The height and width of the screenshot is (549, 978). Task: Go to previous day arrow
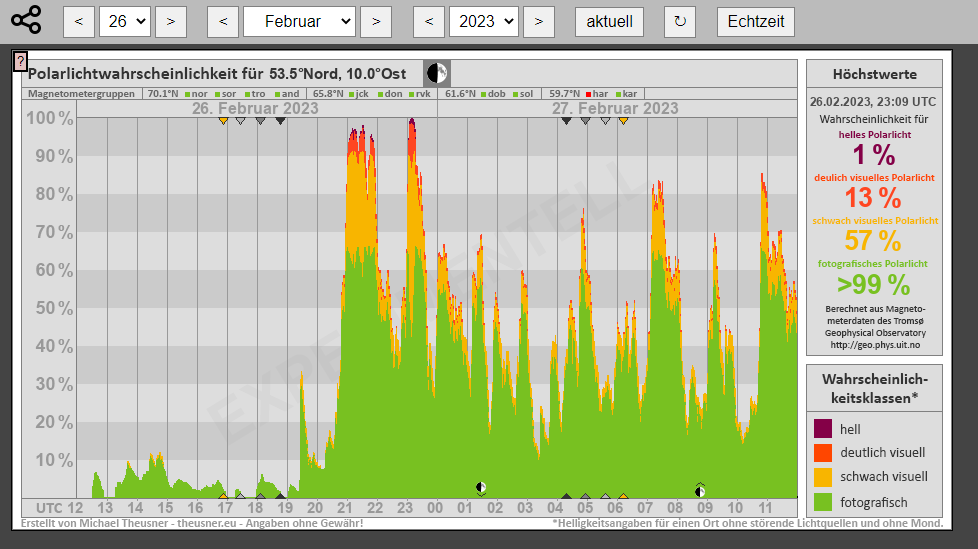coord(79,22)
